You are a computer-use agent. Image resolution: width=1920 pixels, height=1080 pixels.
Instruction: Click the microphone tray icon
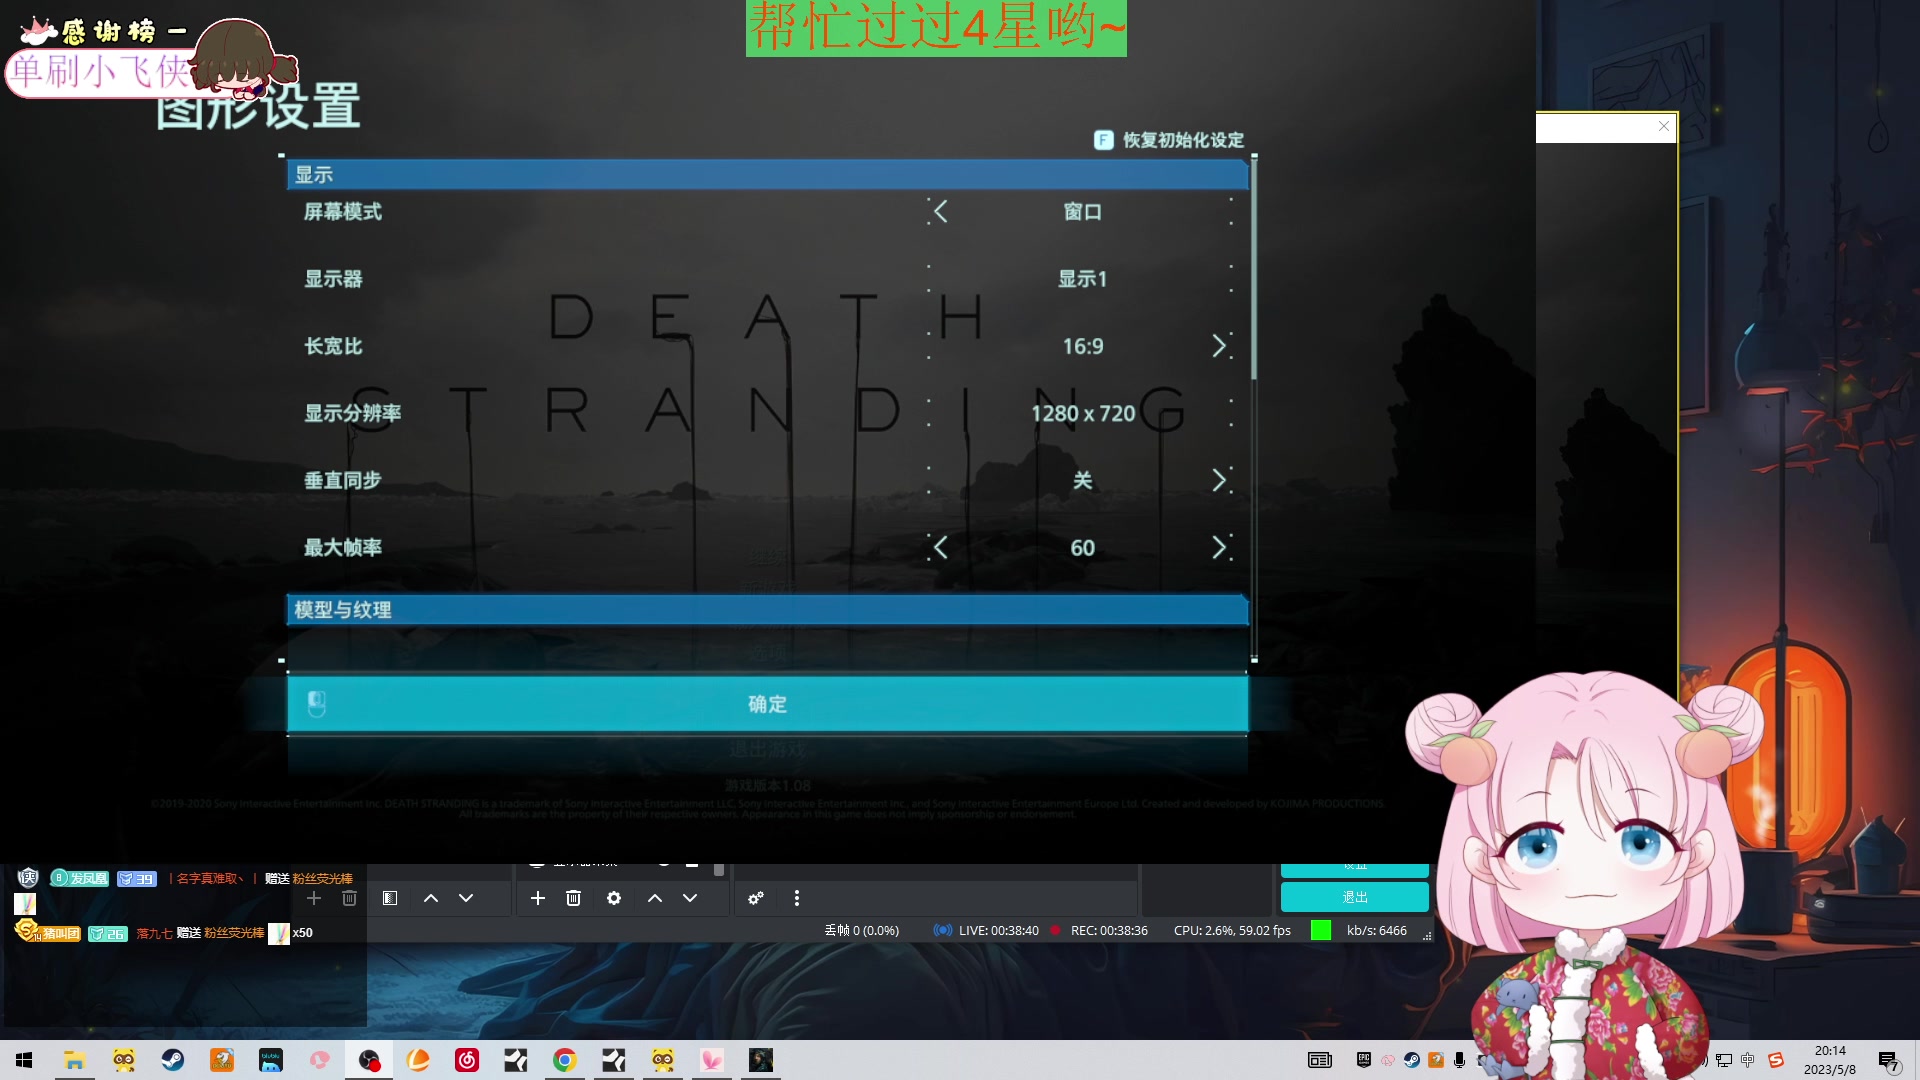point(1459,1060)
